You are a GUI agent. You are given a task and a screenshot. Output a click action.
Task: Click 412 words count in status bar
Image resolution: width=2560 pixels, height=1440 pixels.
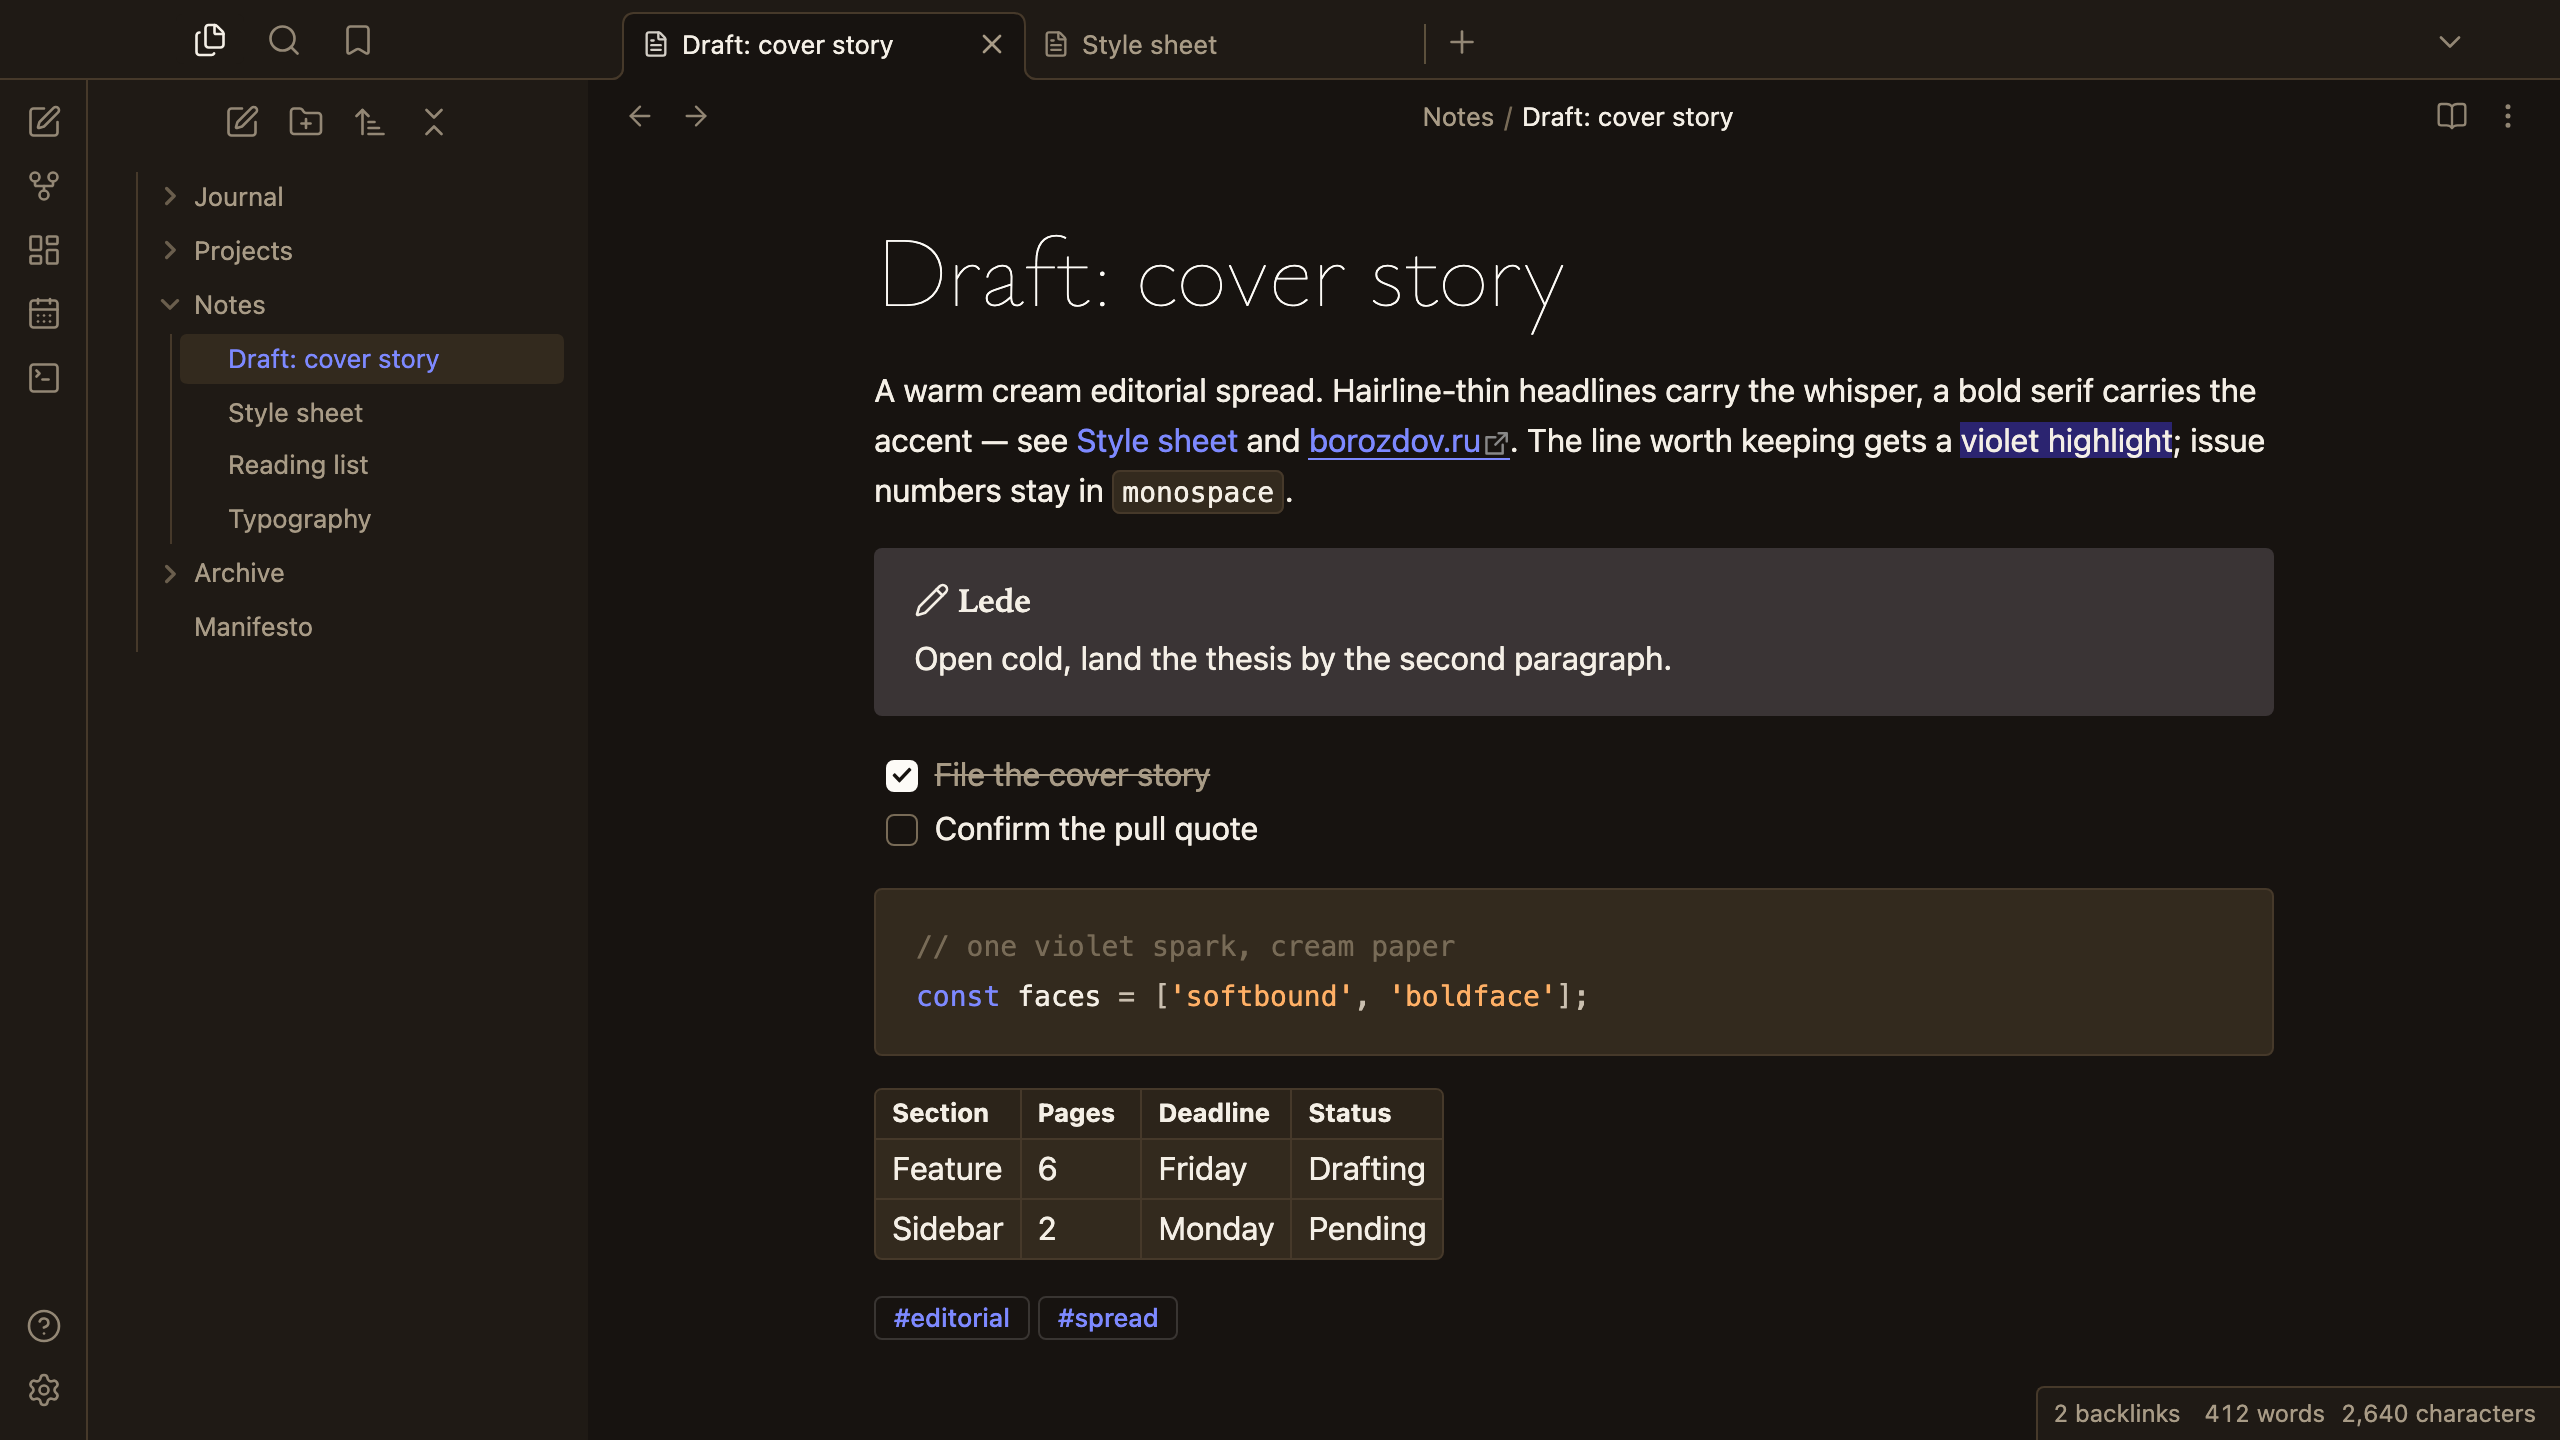pyautogui.click(x=2264, y=1413)
